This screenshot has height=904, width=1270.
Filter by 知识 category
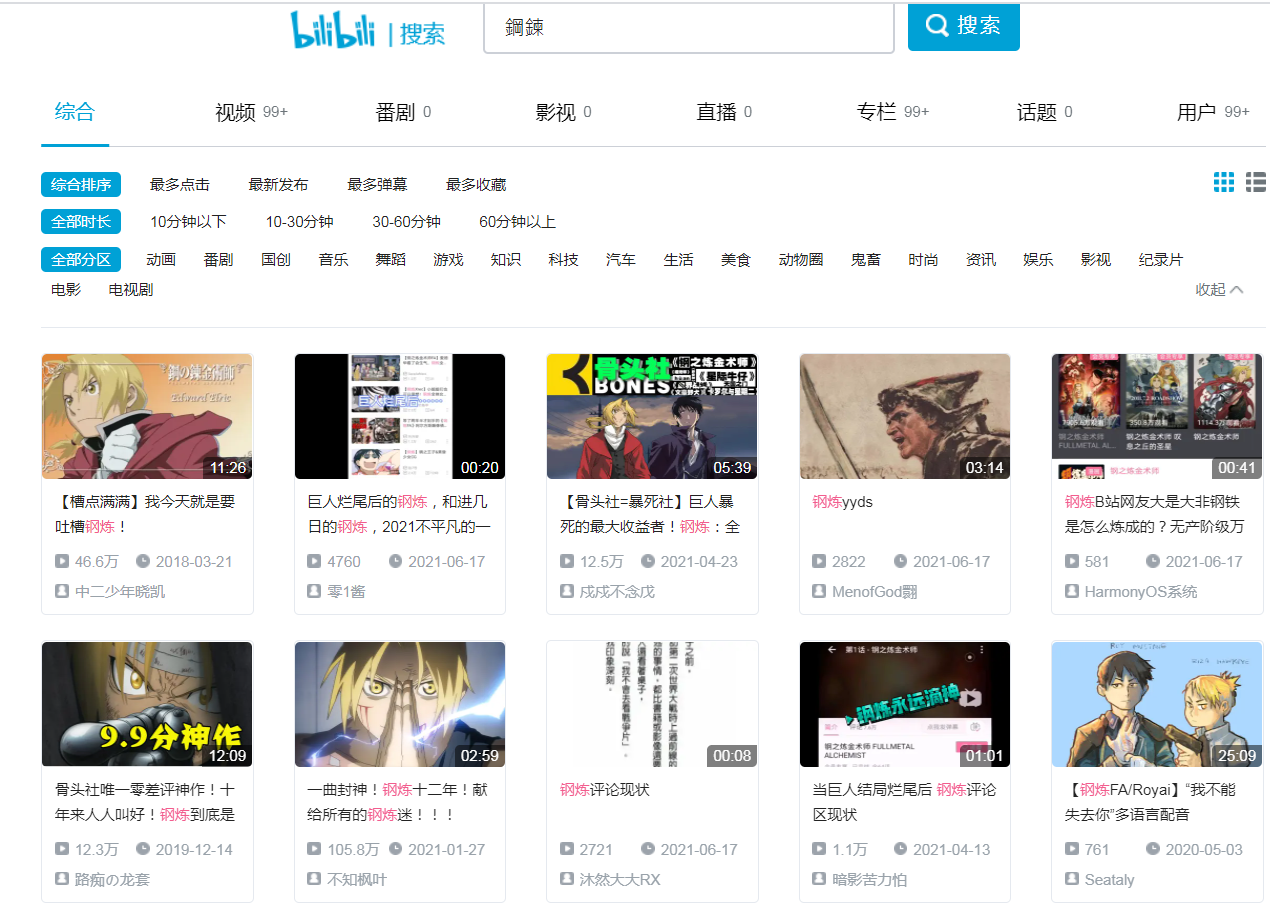pyautogui.click(x=506, y=260)
